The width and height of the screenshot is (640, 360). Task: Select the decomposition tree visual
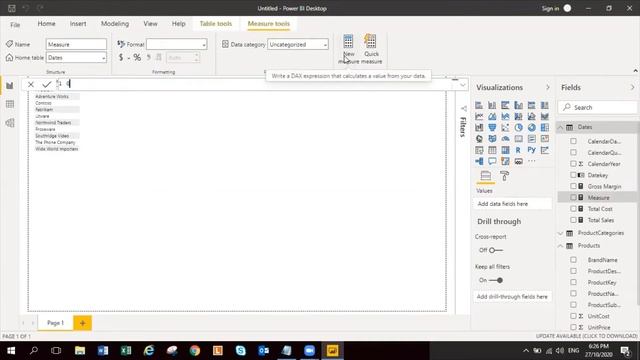[479, 161]
